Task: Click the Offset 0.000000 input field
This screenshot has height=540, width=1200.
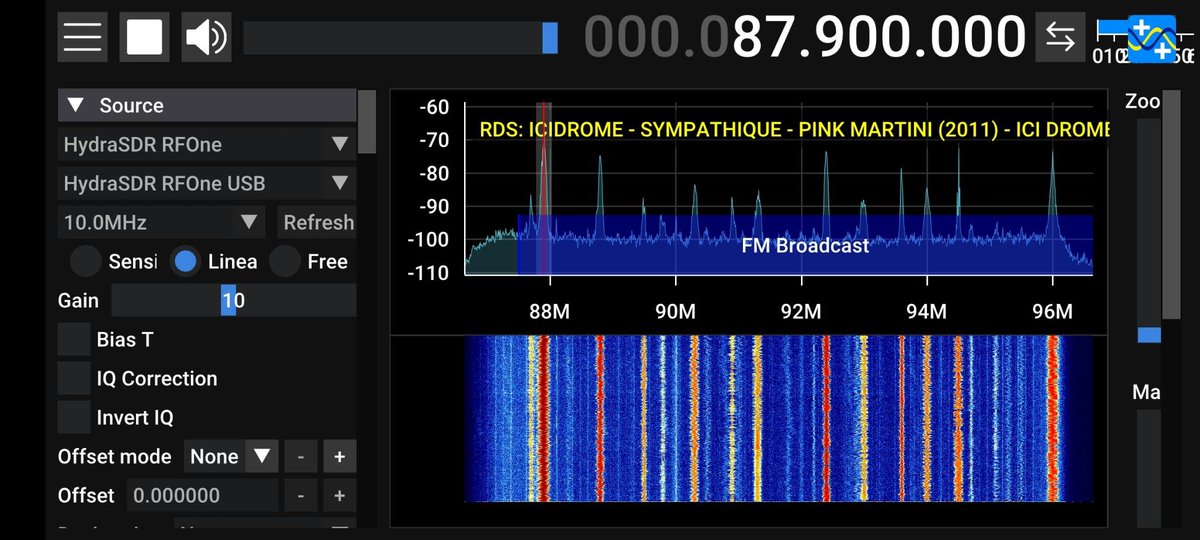Action: pyautogui.click(x=201, y=495)
